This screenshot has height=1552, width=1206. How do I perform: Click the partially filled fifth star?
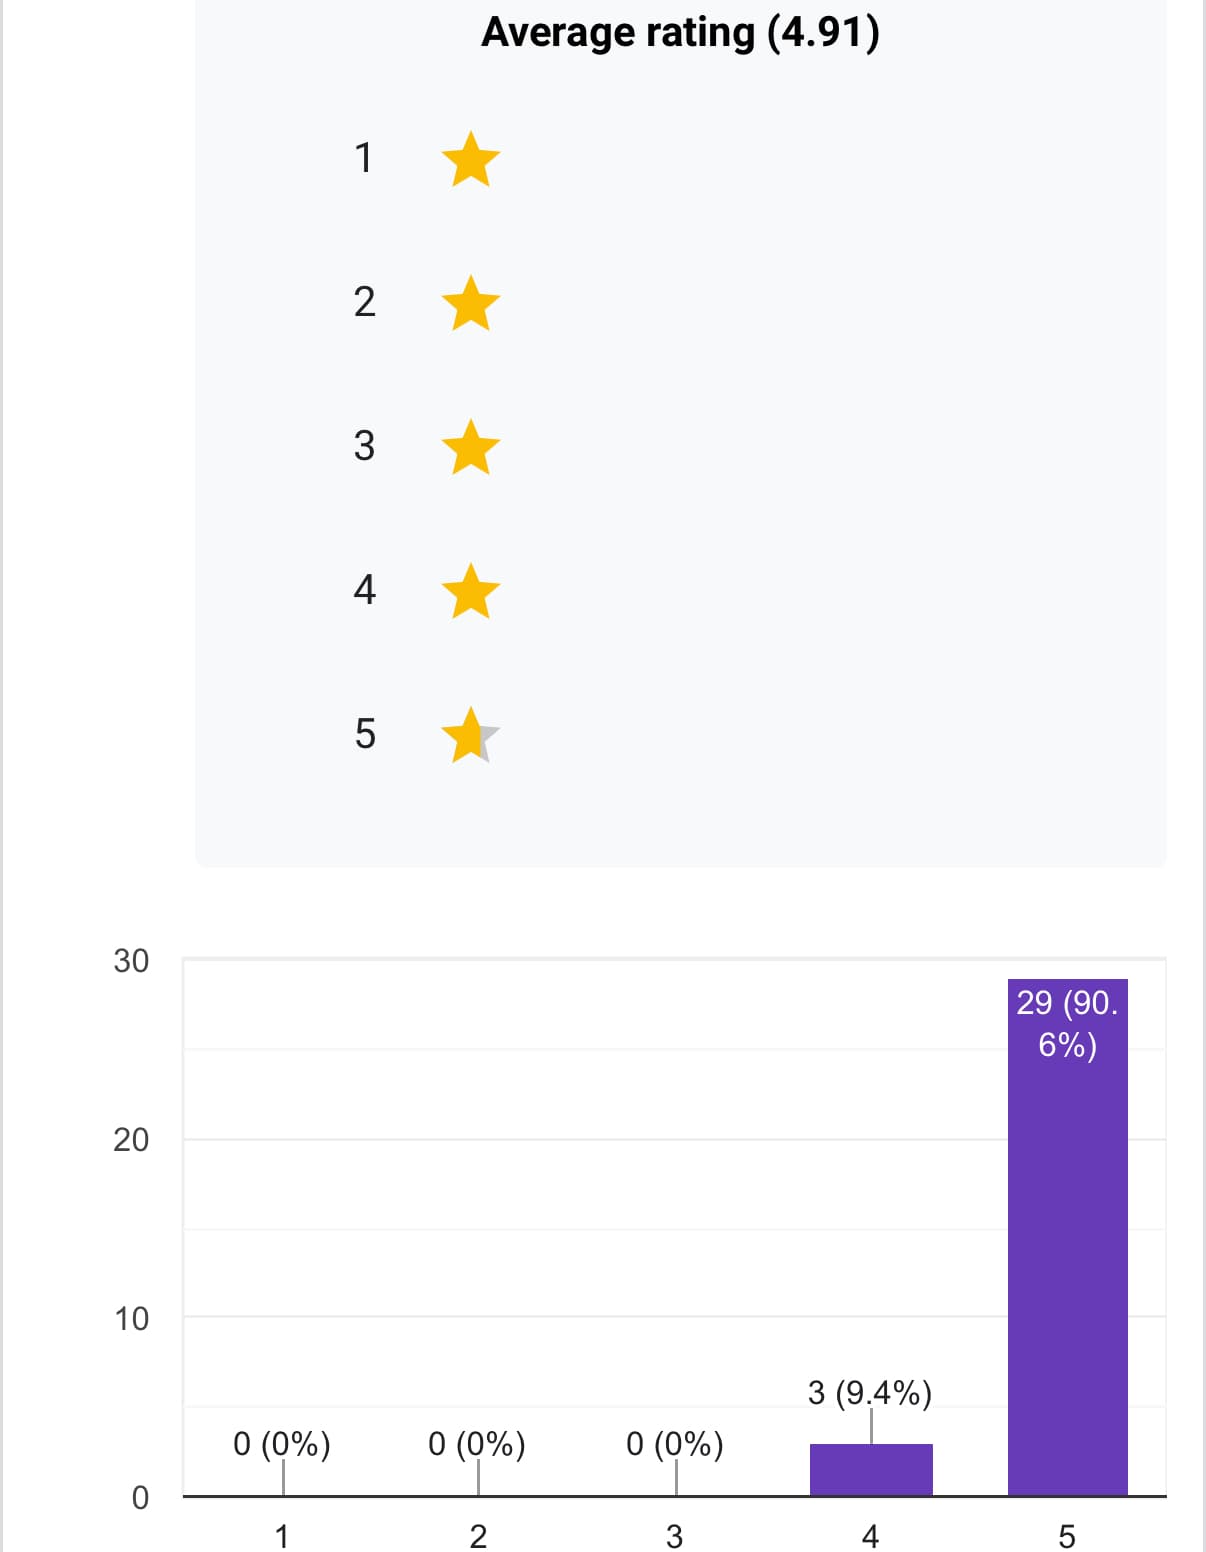click(470, 736)
